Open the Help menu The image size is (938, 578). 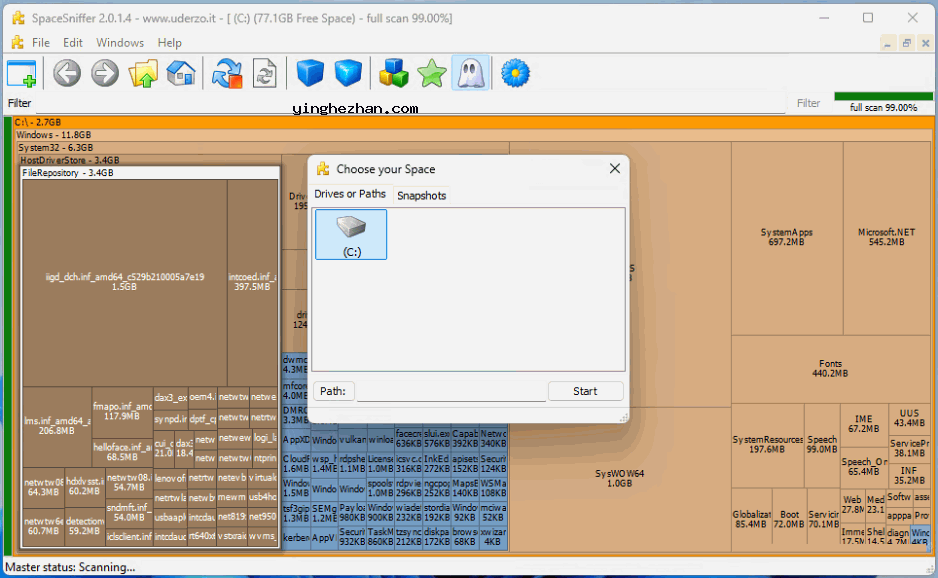click(169, 42)
